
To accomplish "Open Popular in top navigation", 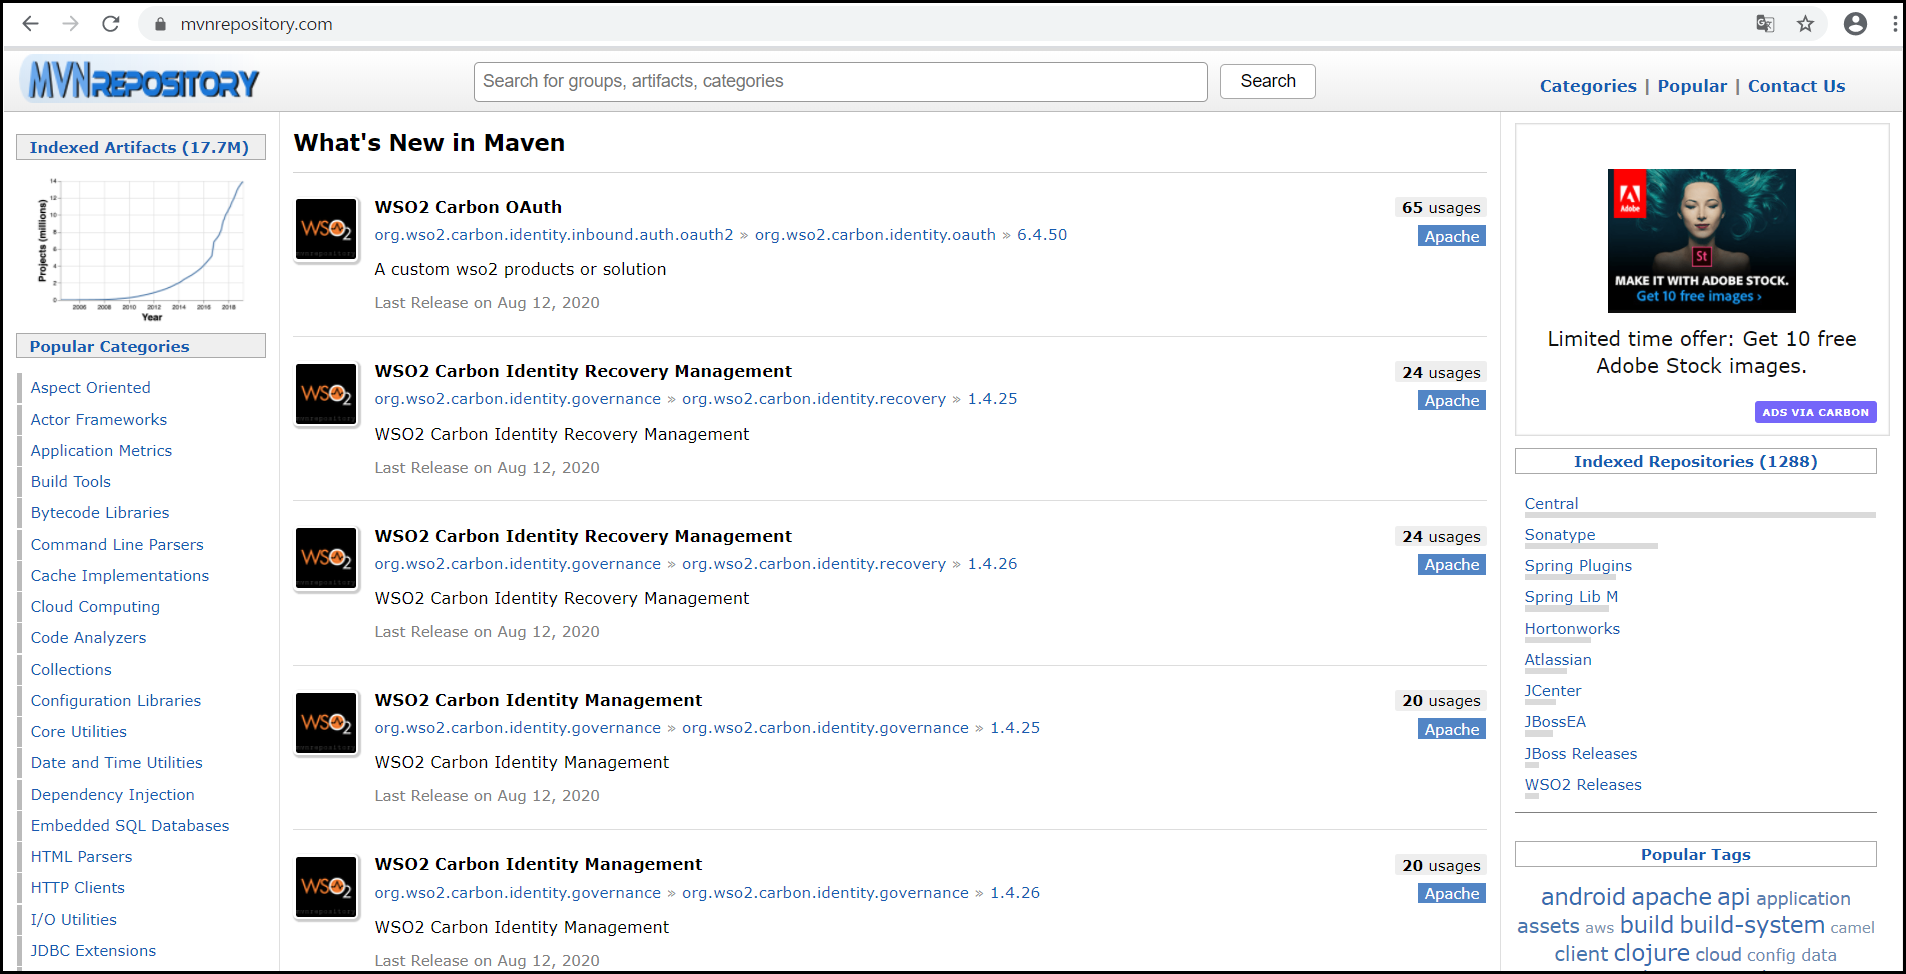I will (x=1692, y=86).
